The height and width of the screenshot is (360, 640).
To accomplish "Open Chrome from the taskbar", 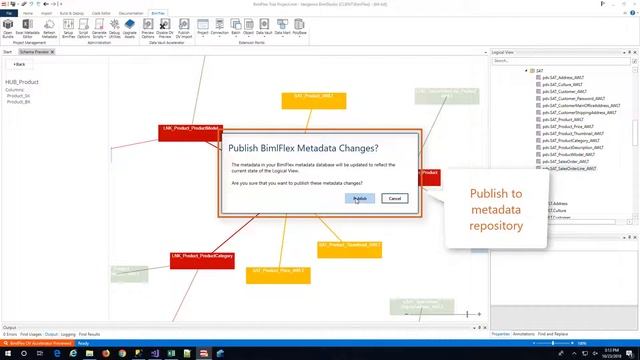I will tap(122, 353).
